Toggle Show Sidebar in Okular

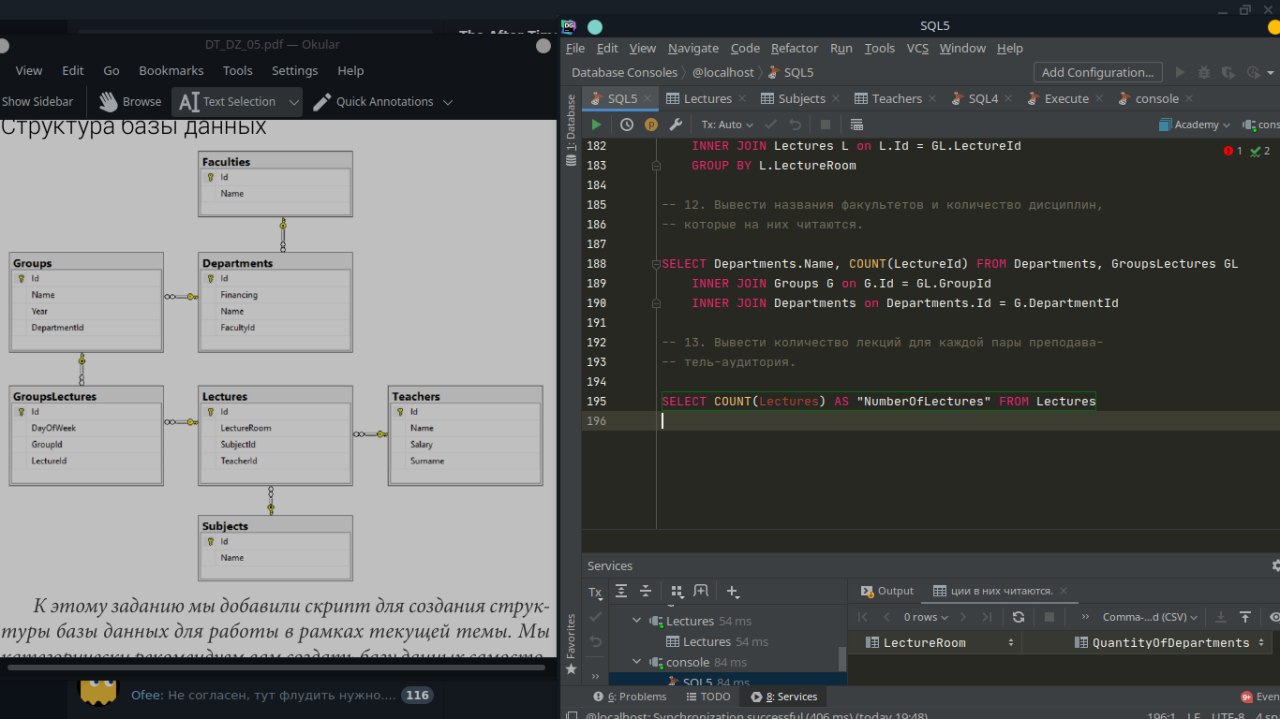[x=37, y=101]
